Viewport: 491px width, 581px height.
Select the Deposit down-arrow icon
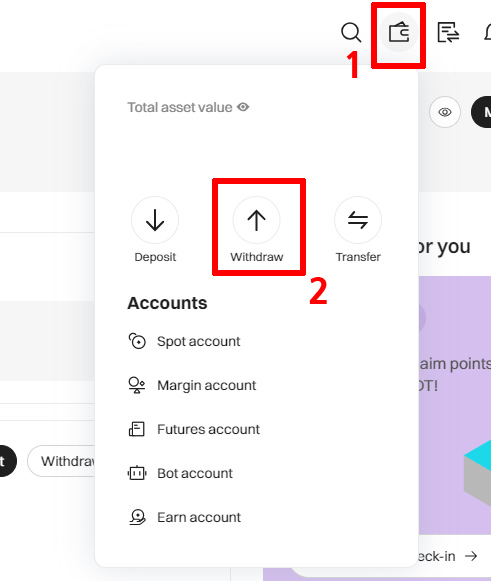[155, 220]
